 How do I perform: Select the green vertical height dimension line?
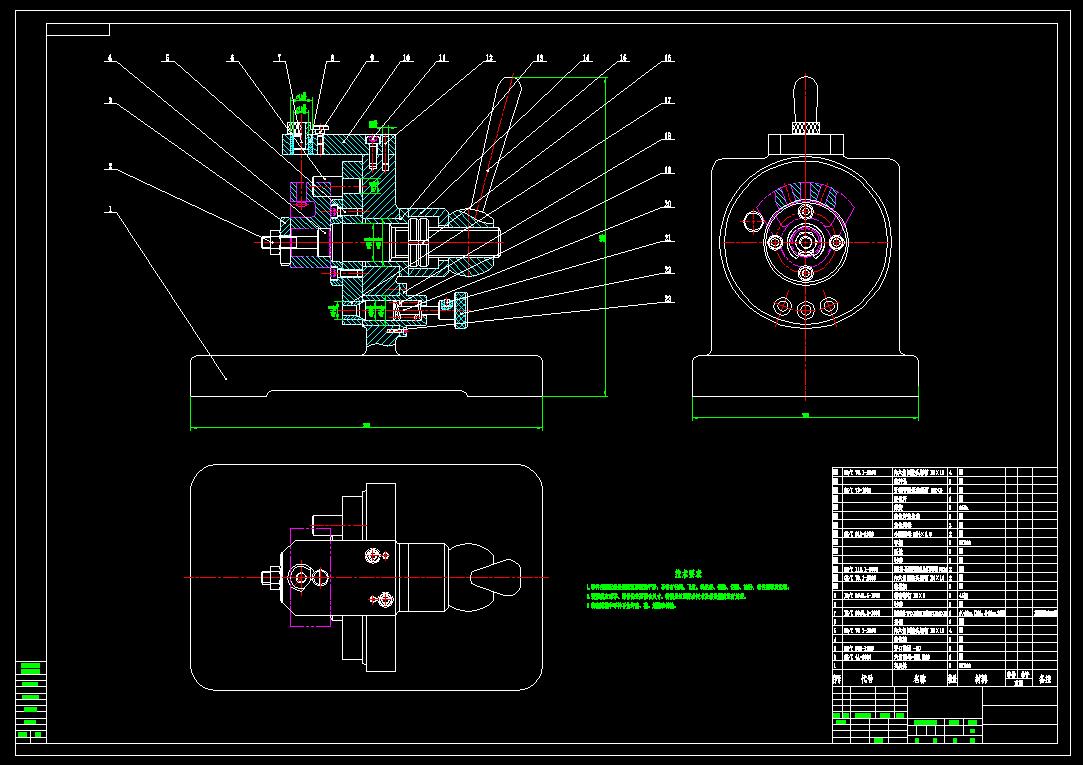pyautogui.click(x=606, y=237)
